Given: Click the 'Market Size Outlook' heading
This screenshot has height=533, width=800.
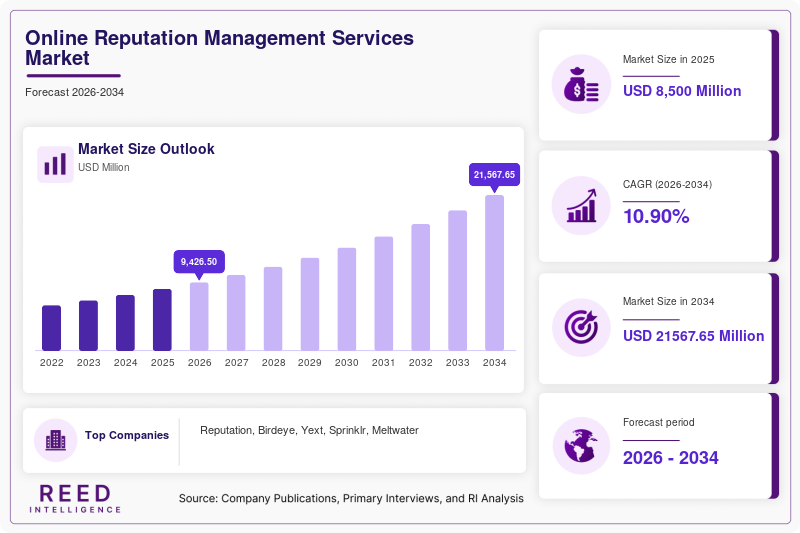Looking at the screenshot, I should pos(146,149).
